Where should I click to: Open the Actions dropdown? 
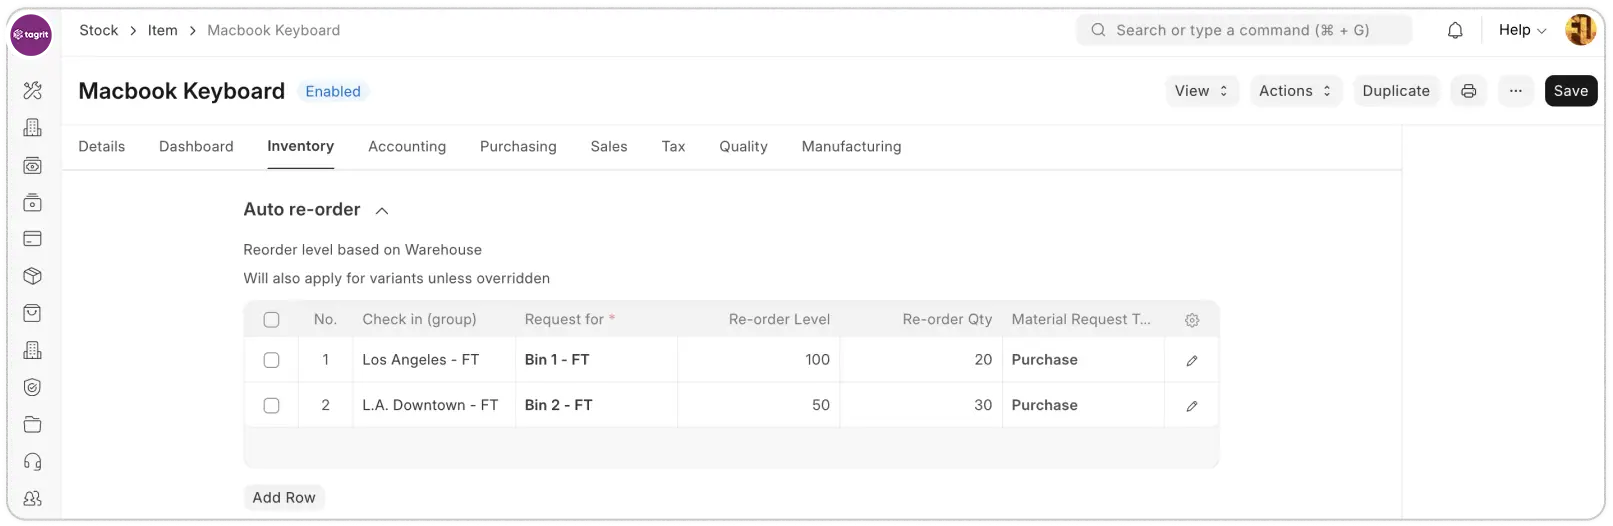tap(1294, 91)
